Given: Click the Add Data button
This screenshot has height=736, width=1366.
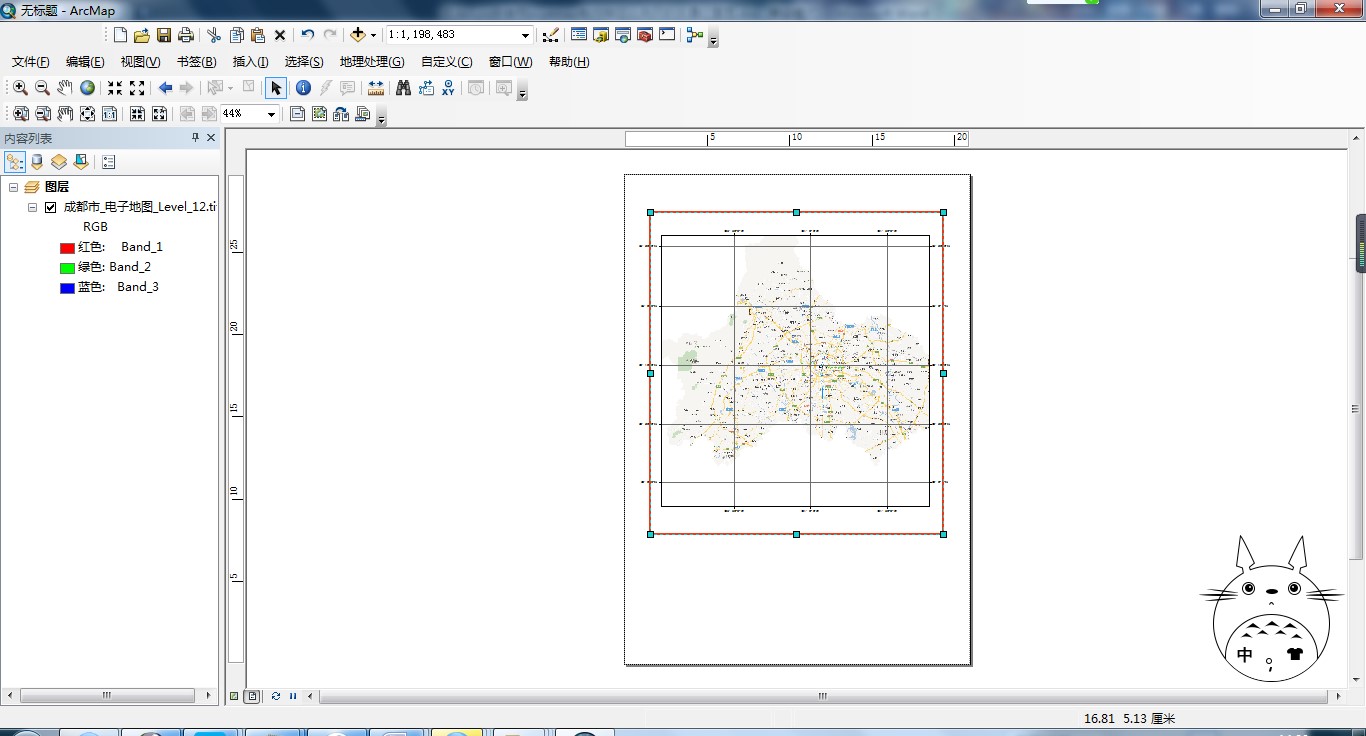Looking at the screenshot, I should (x=358, y=35).
